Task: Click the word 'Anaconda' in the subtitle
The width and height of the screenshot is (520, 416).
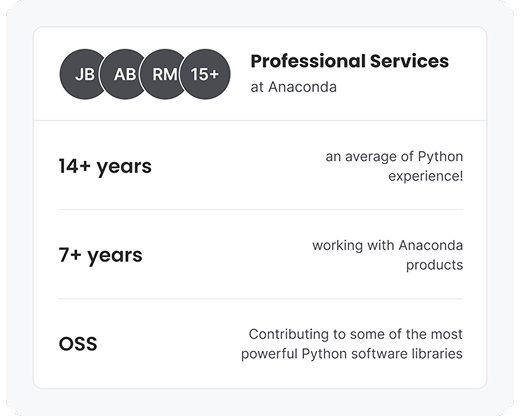Action: pos(303,87)
